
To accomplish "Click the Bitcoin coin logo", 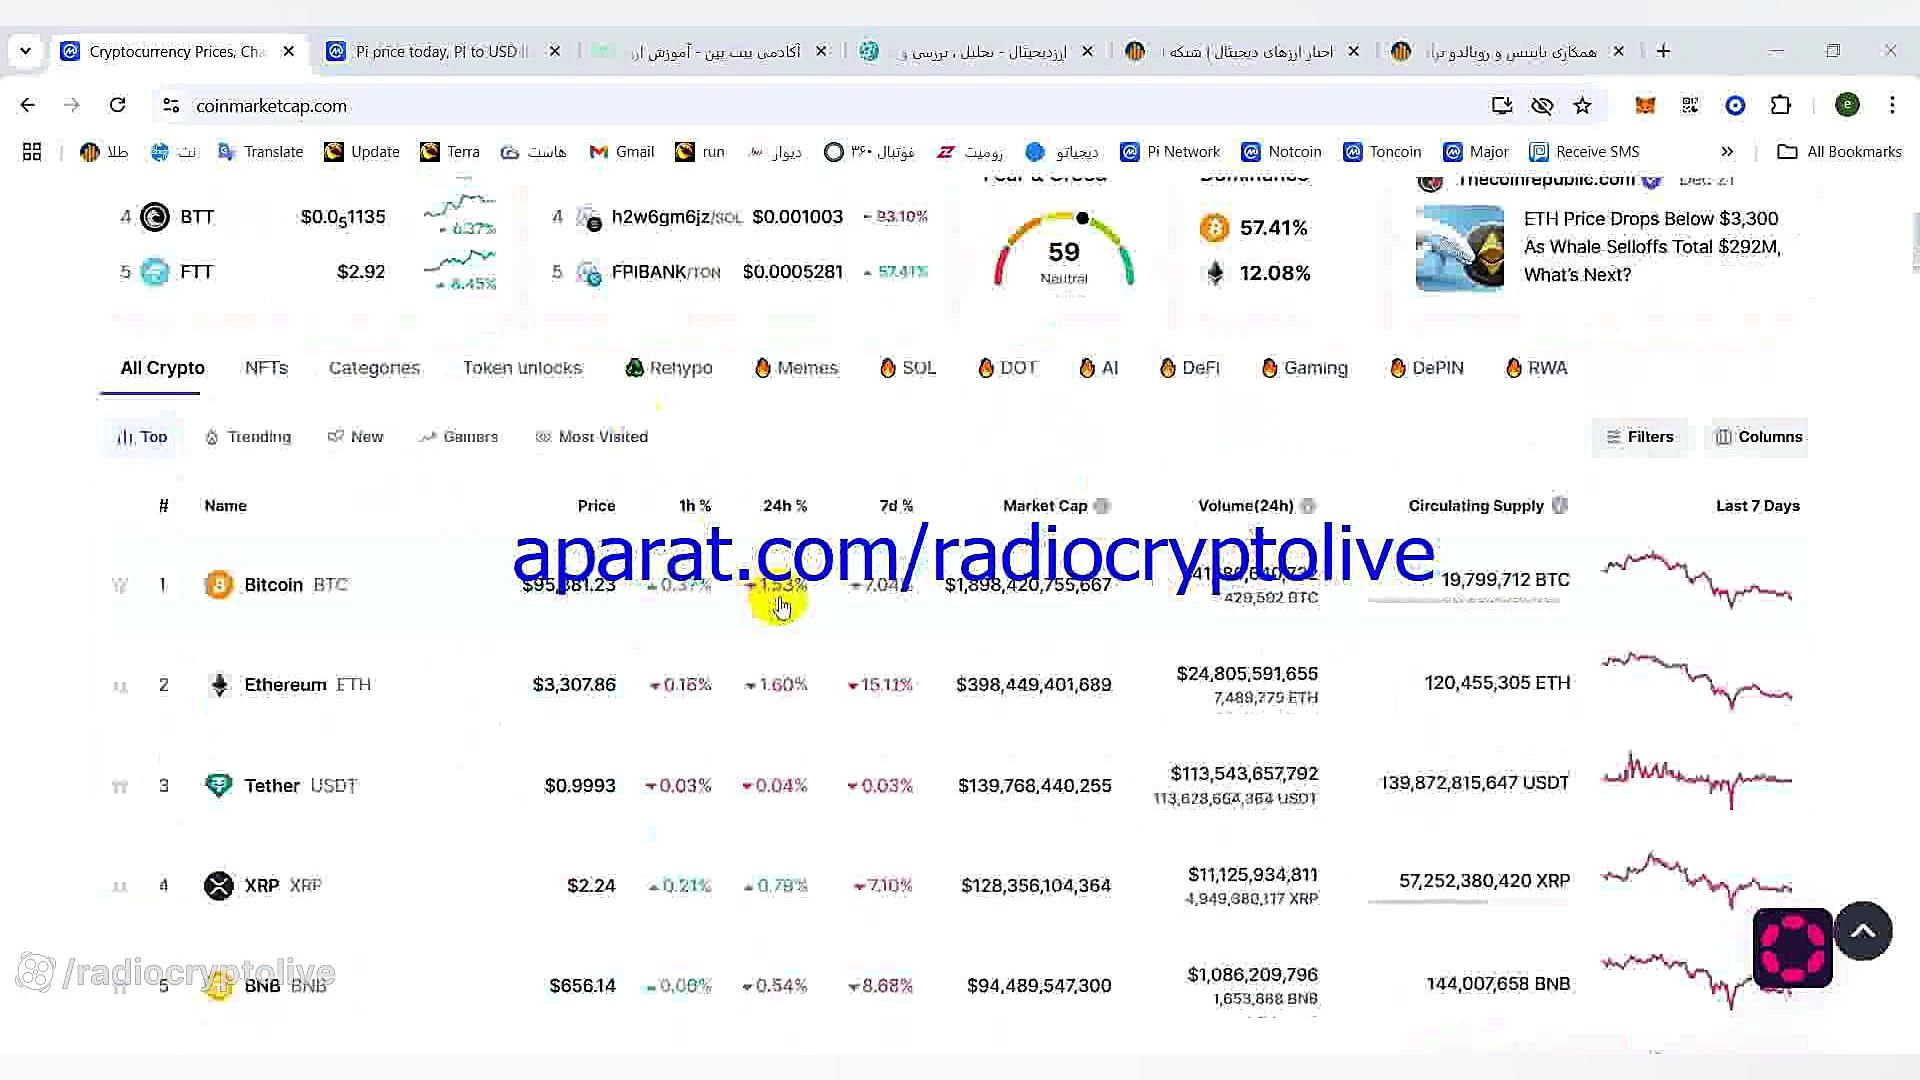I will pos(218,585).
